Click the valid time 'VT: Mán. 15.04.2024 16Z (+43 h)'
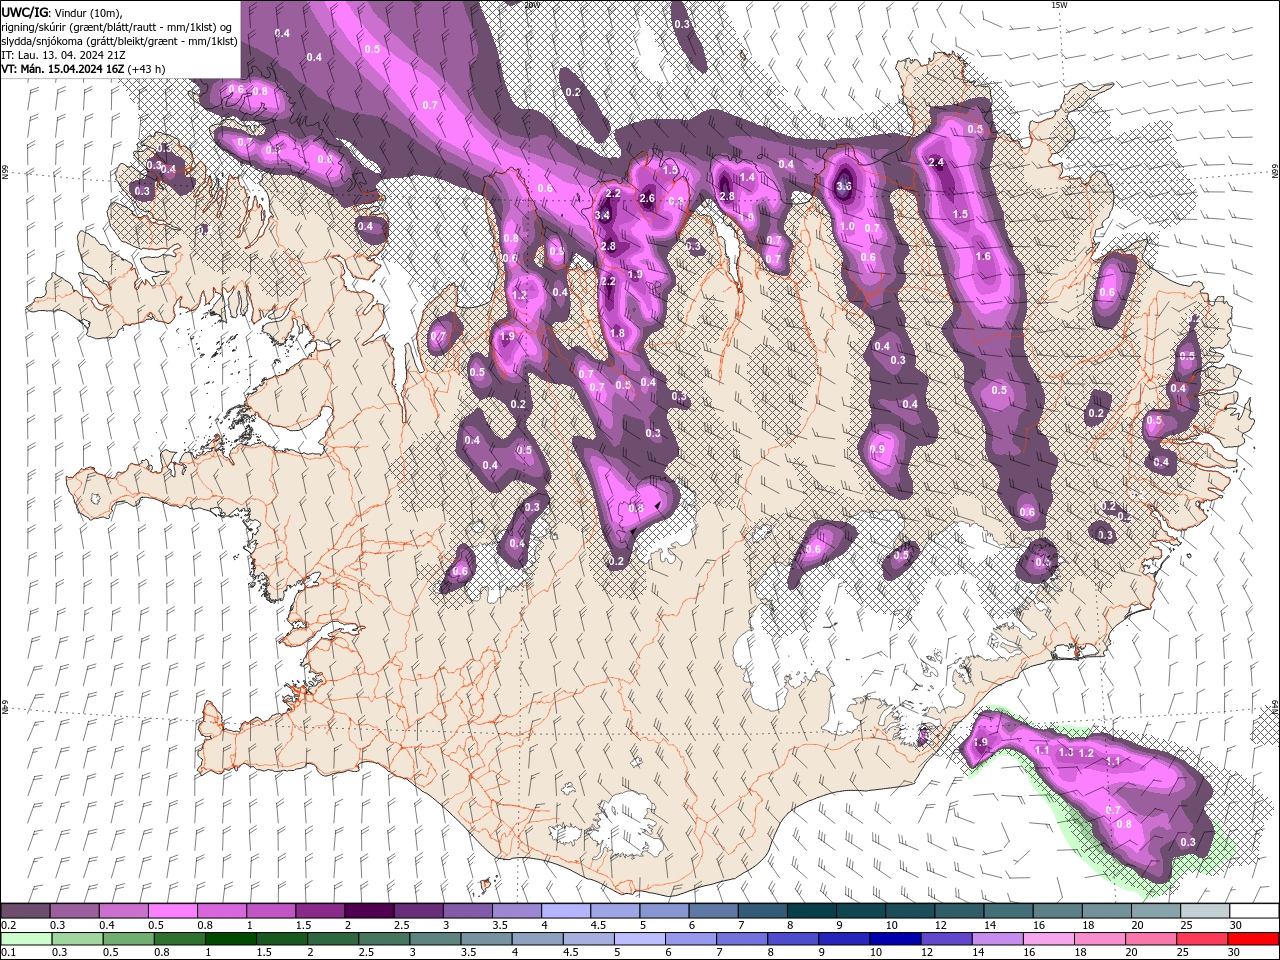The width and height of the screenshot is (1280, 960). (84, 68)
